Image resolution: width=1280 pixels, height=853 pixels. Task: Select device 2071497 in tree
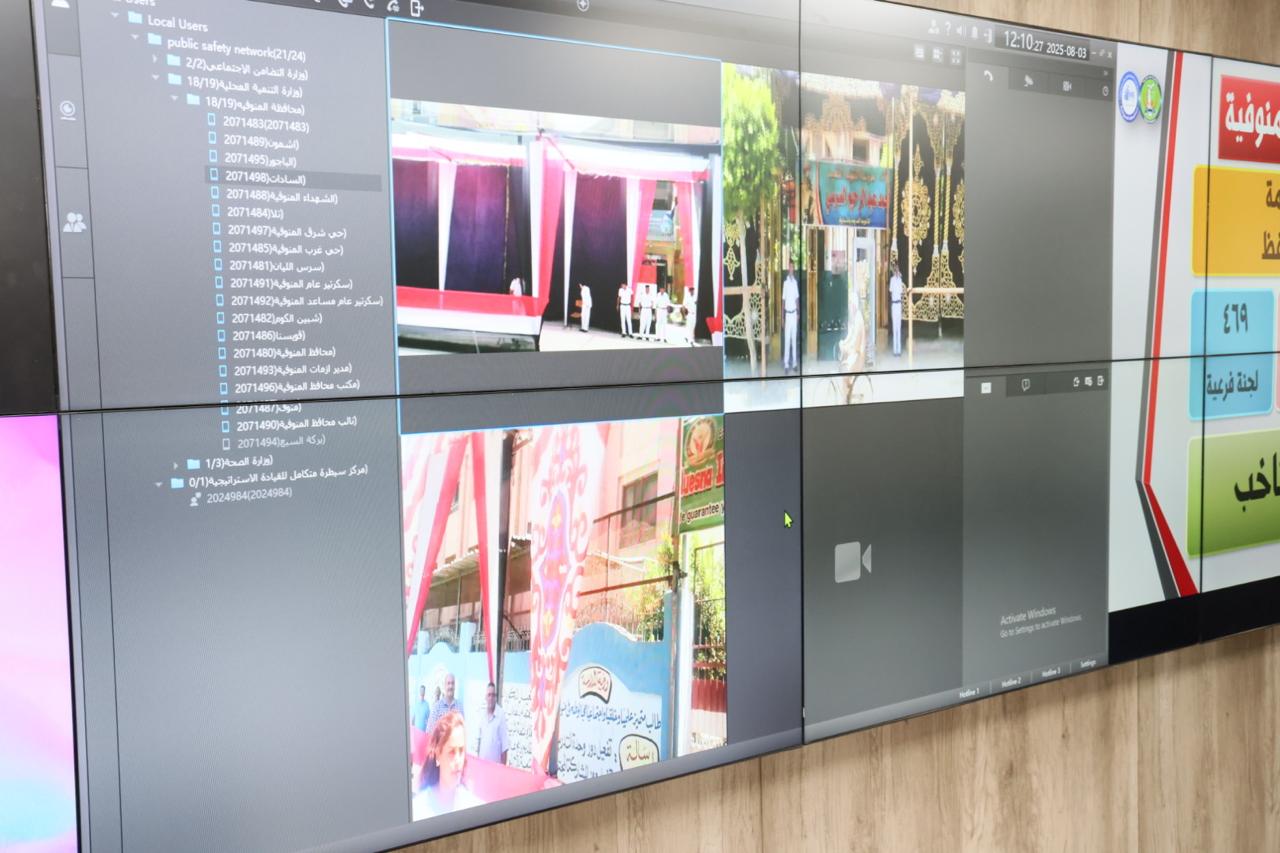(280, 231)
